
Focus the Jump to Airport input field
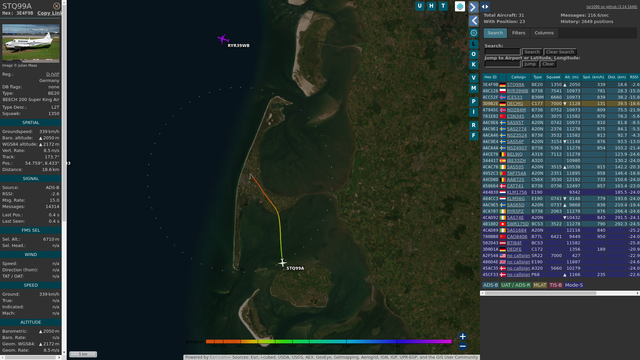tap(502, 64)
